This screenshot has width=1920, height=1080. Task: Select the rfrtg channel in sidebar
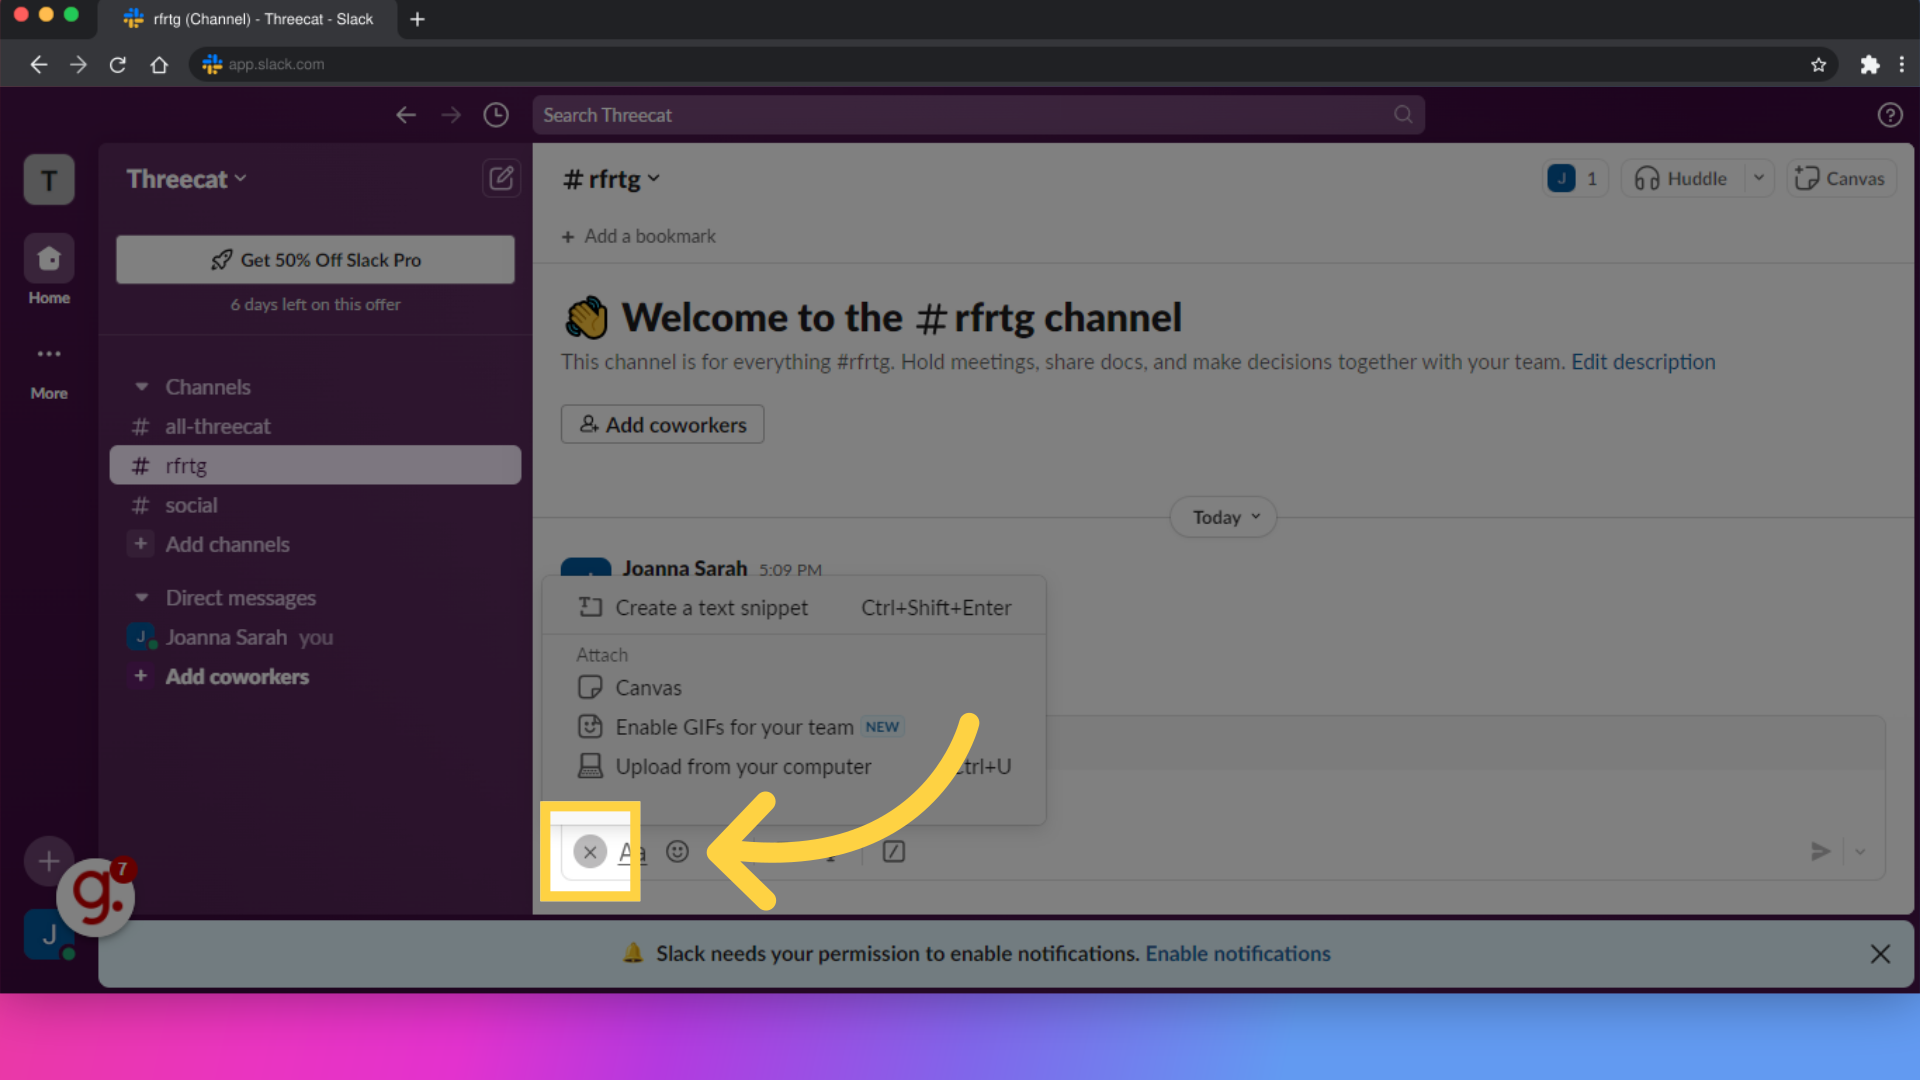pyautogui.click(x=315, y=465)
